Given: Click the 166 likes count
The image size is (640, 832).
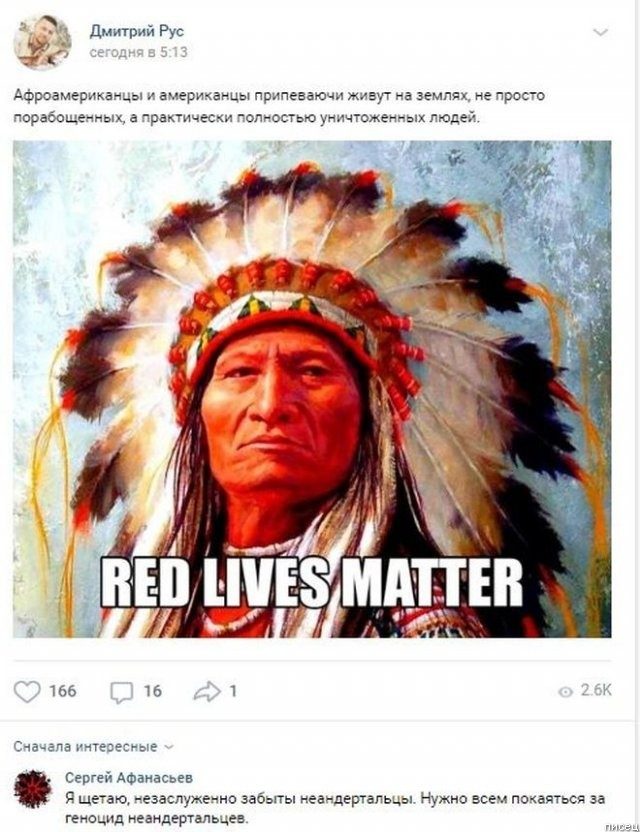Looking at the screenshot, I should coord(63,691).
